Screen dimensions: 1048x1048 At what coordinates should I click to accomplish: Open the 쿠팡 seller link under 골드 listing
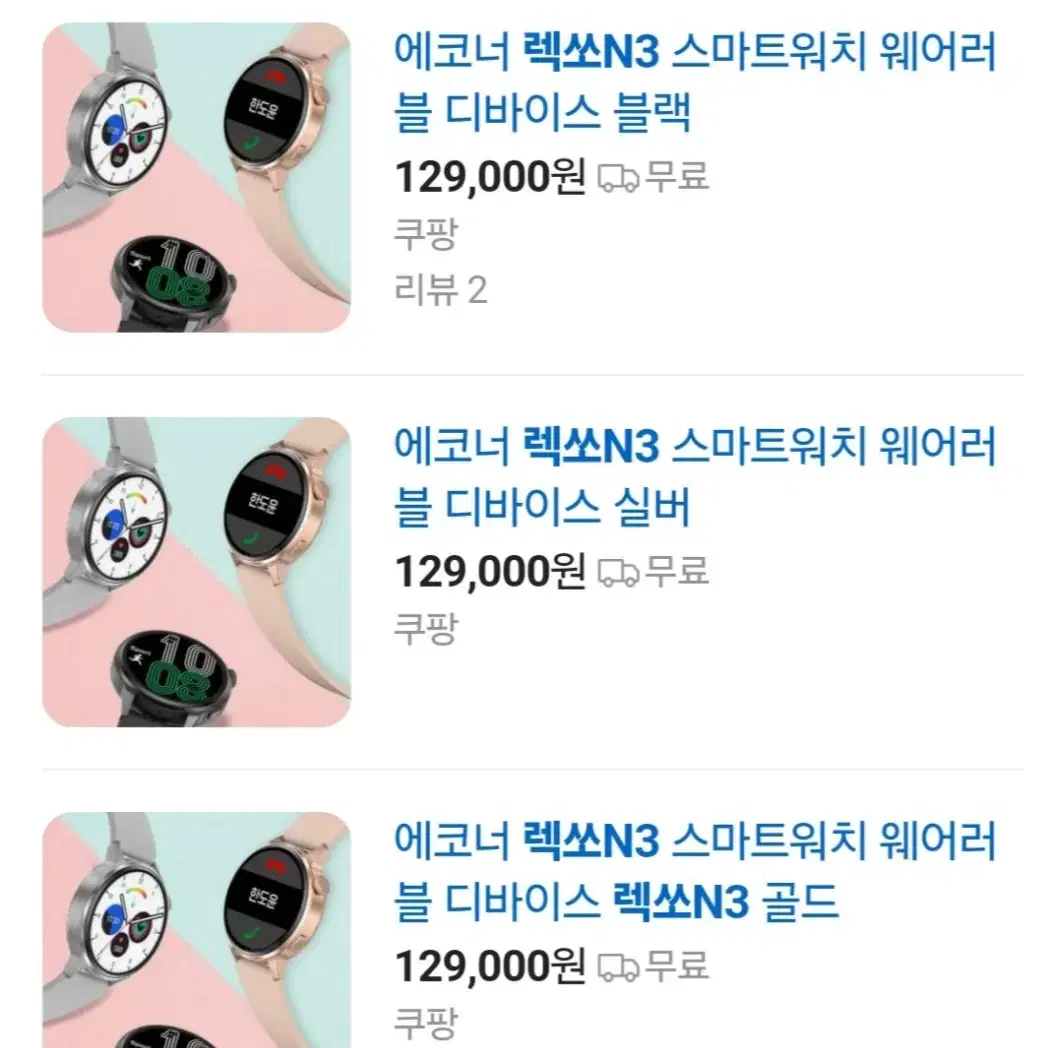pos(426,1023)
